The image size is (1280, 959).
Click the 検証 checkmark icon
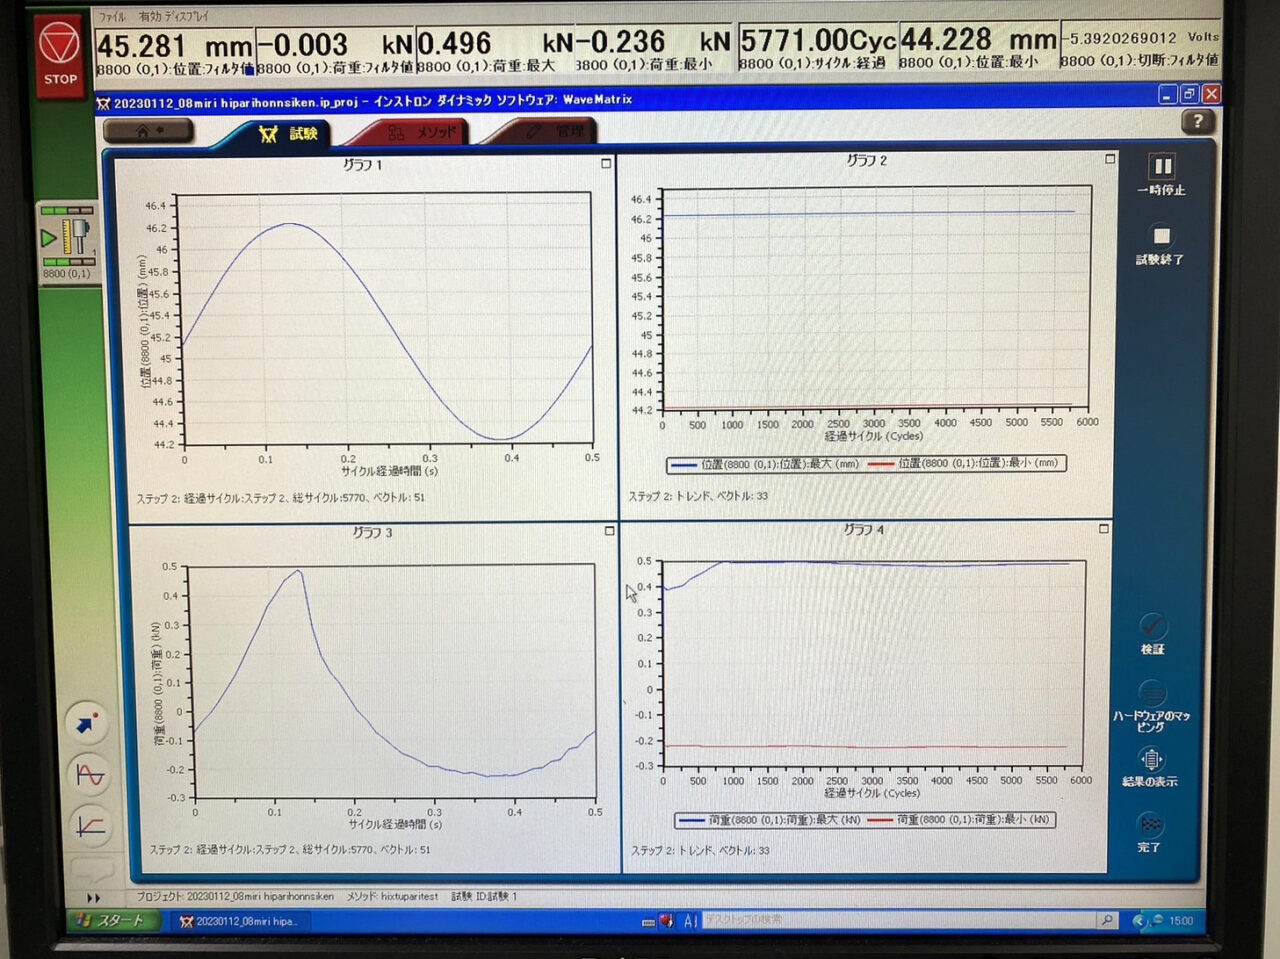coord(1152,627)
